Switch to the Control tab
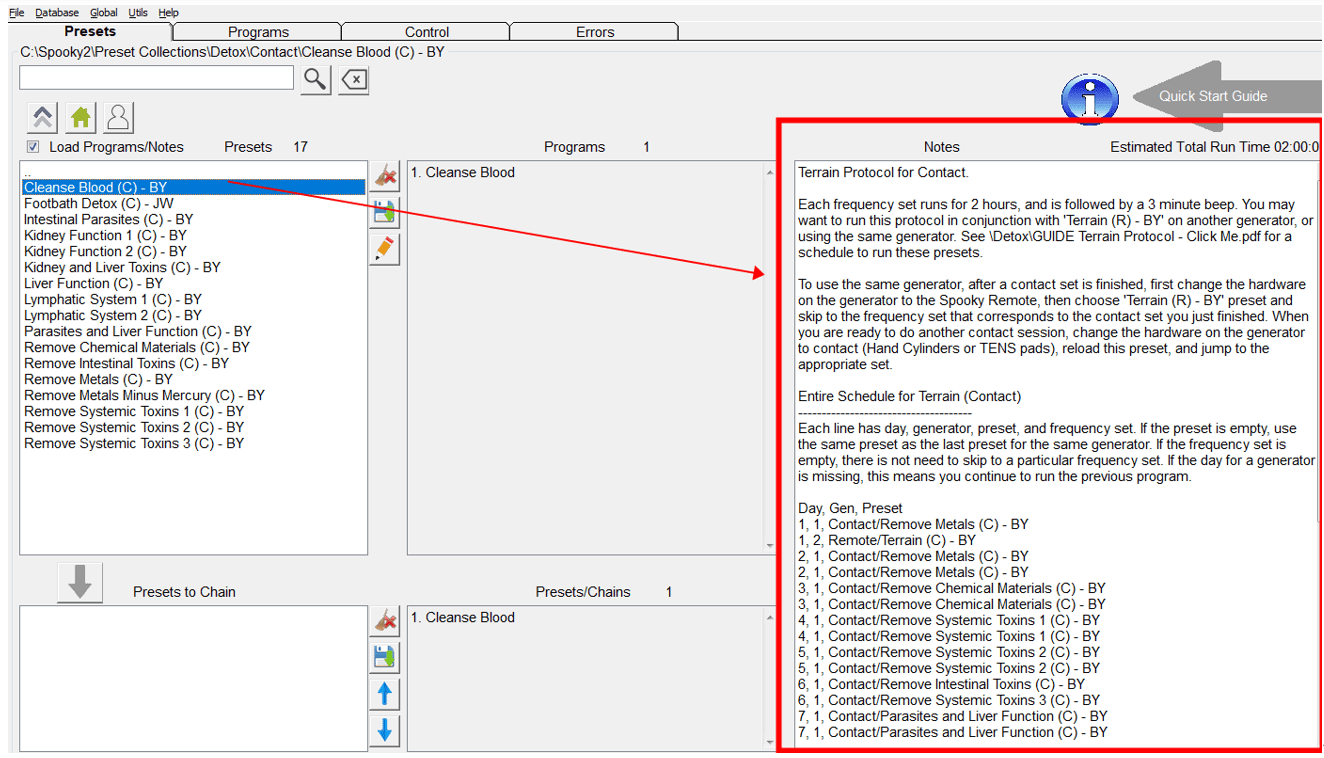The image size is (1324, 758). tap(427, 32)
